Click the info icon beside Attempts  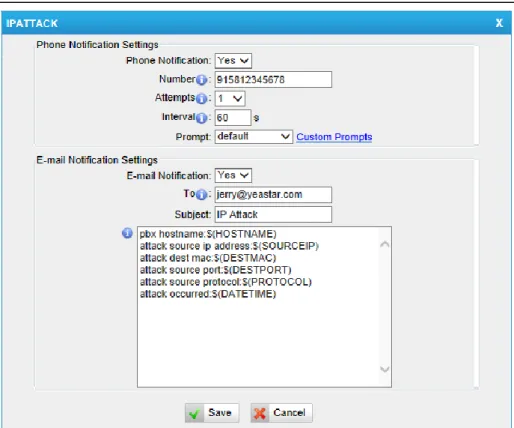pos(201,99)
